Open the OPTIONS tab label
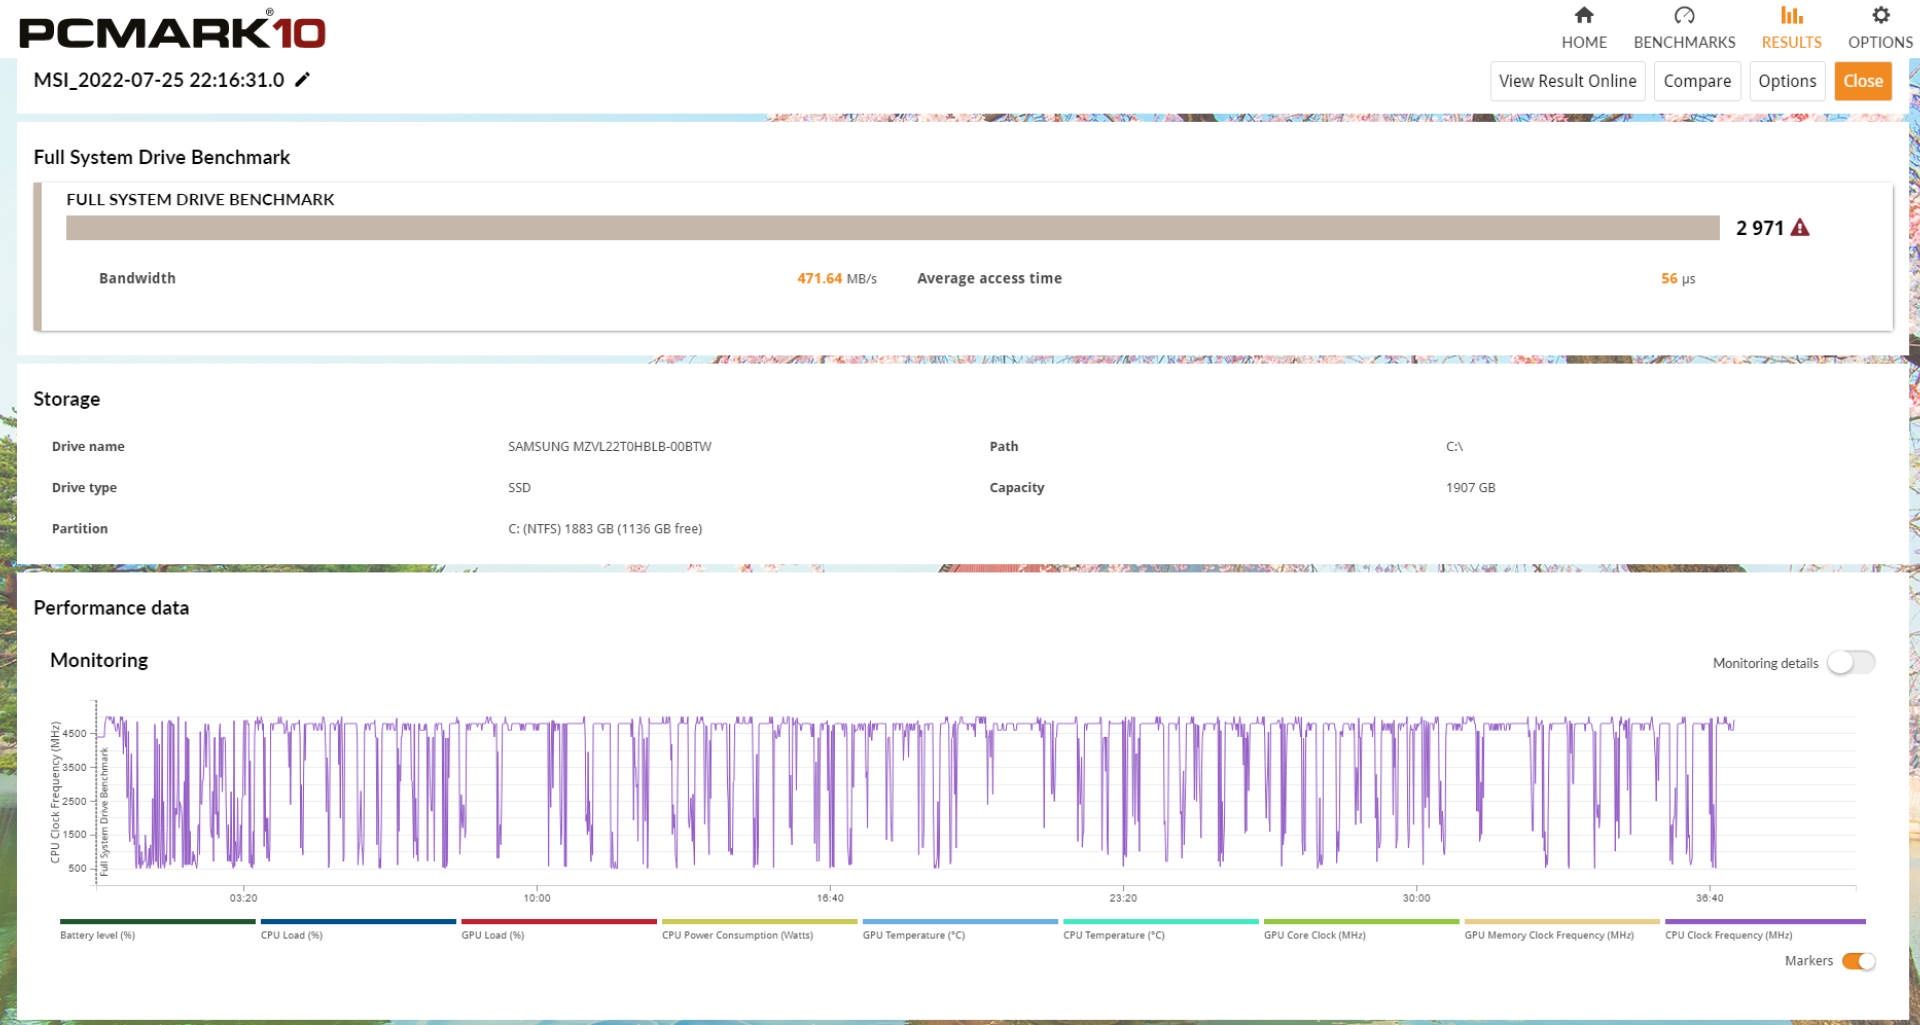This screenshot has width=1920, height=1025. (1880, 42)
